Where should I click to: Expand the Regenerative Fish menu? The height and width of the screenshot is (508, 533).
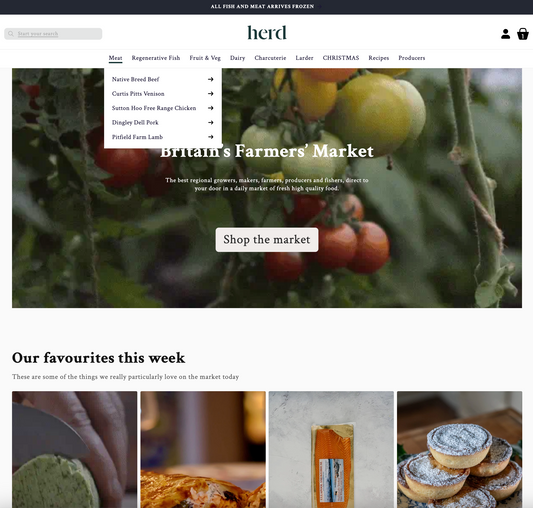pyautogui.click(x=156, y=58)
